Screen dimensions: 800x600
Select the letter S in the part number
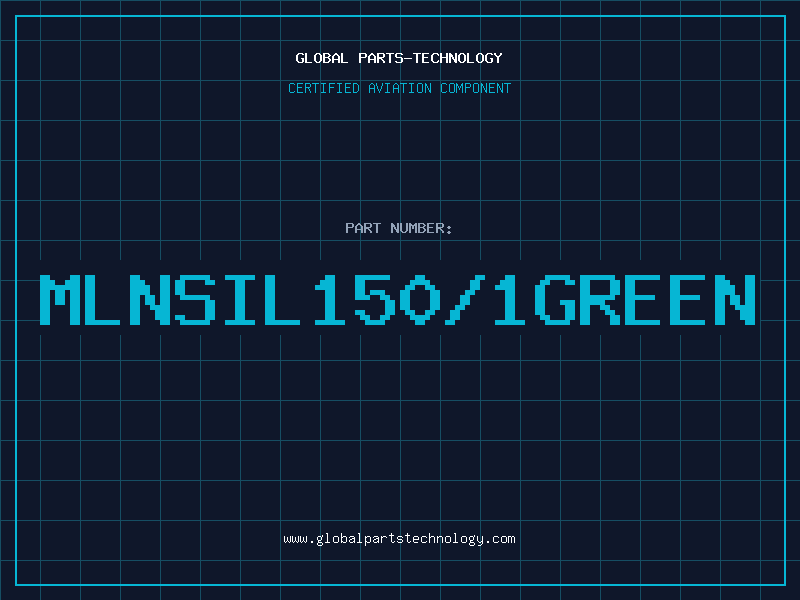(x=195, y=300)
